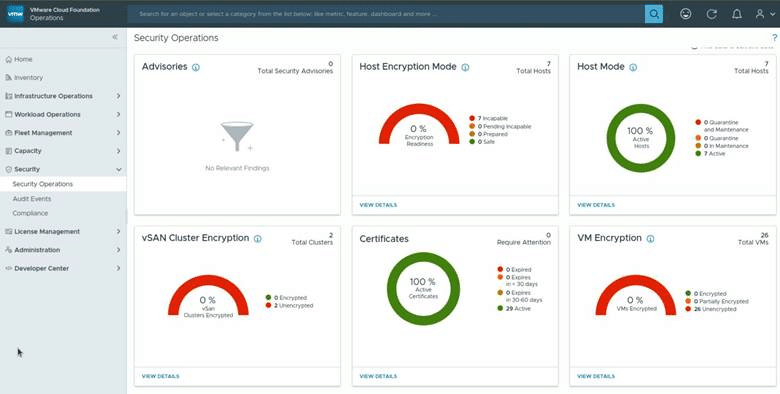The height and width of the screenshot is (394, 780).
Task: Click the Capacity icon in the sidebar
Action: [x=8, y=151]
